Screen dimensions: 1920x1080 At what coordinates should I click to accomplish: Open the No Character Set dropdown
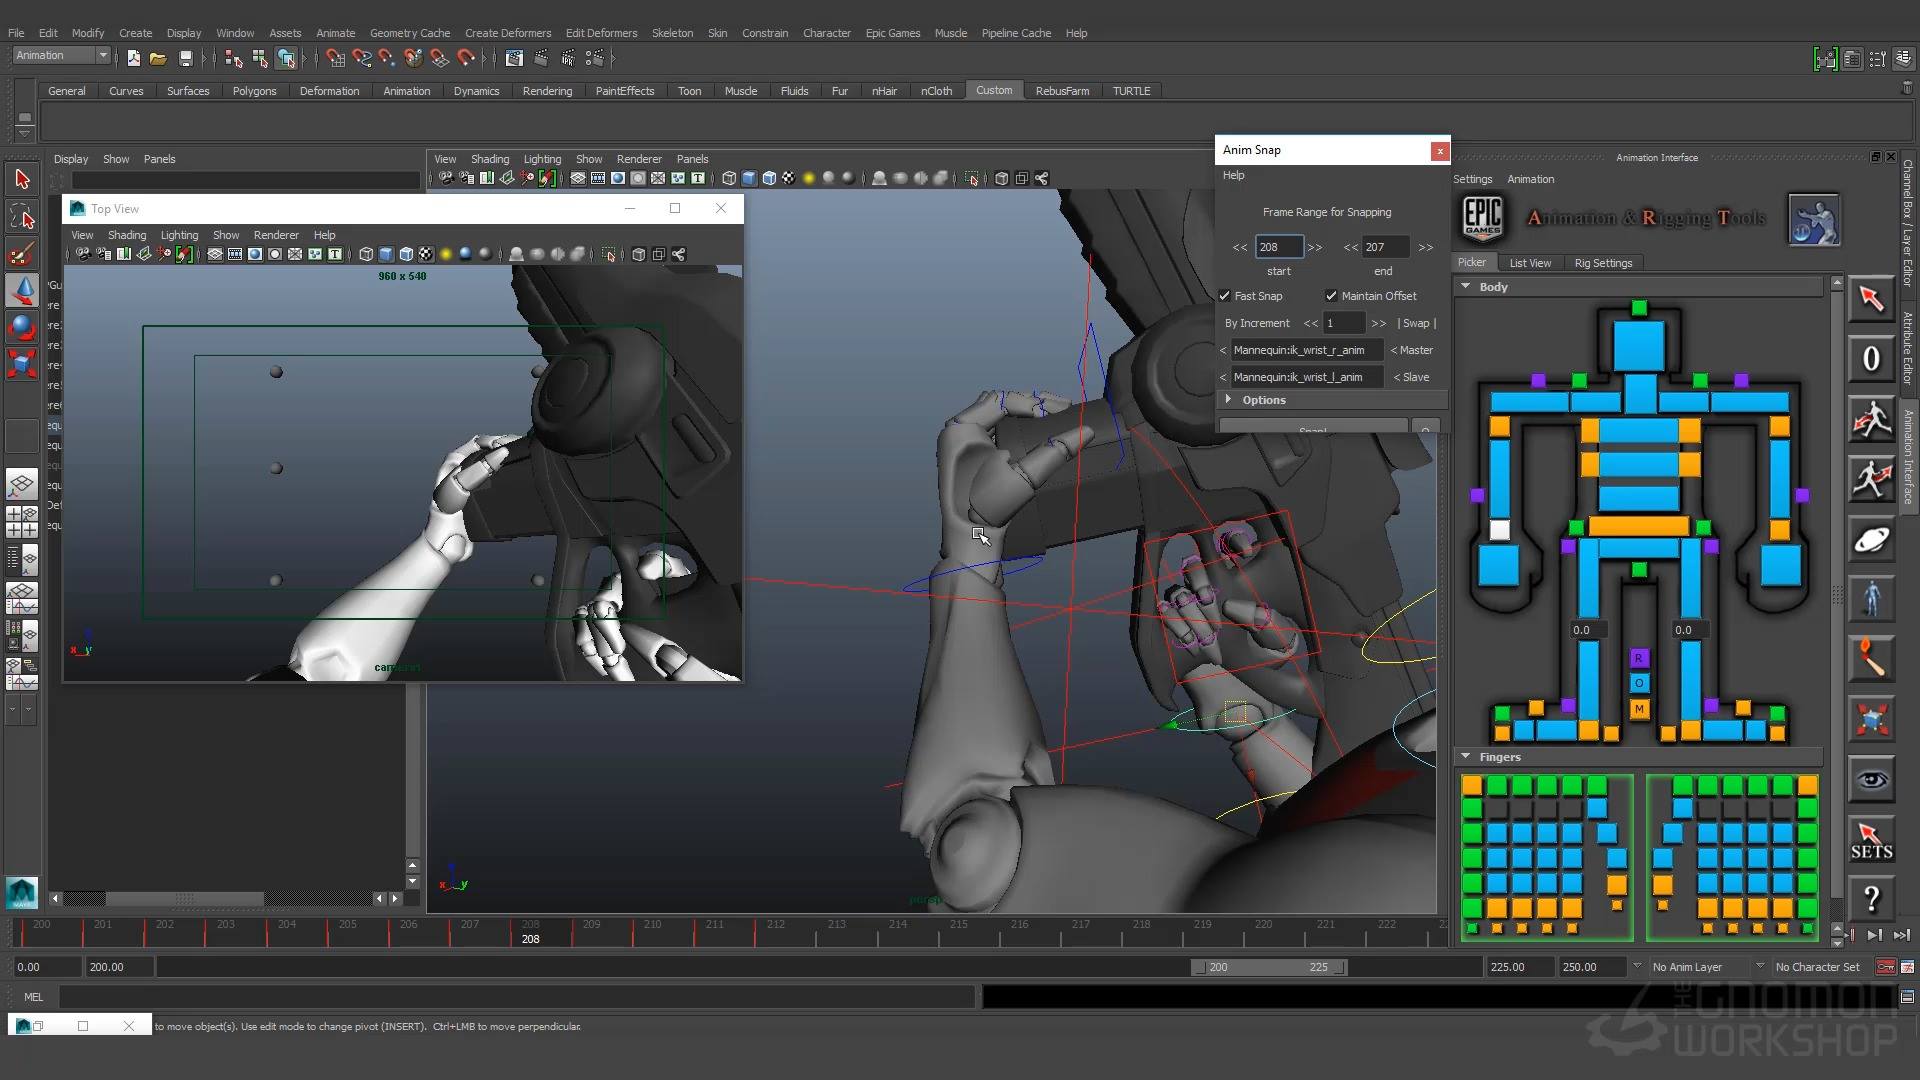click(x=1818, y=967)
